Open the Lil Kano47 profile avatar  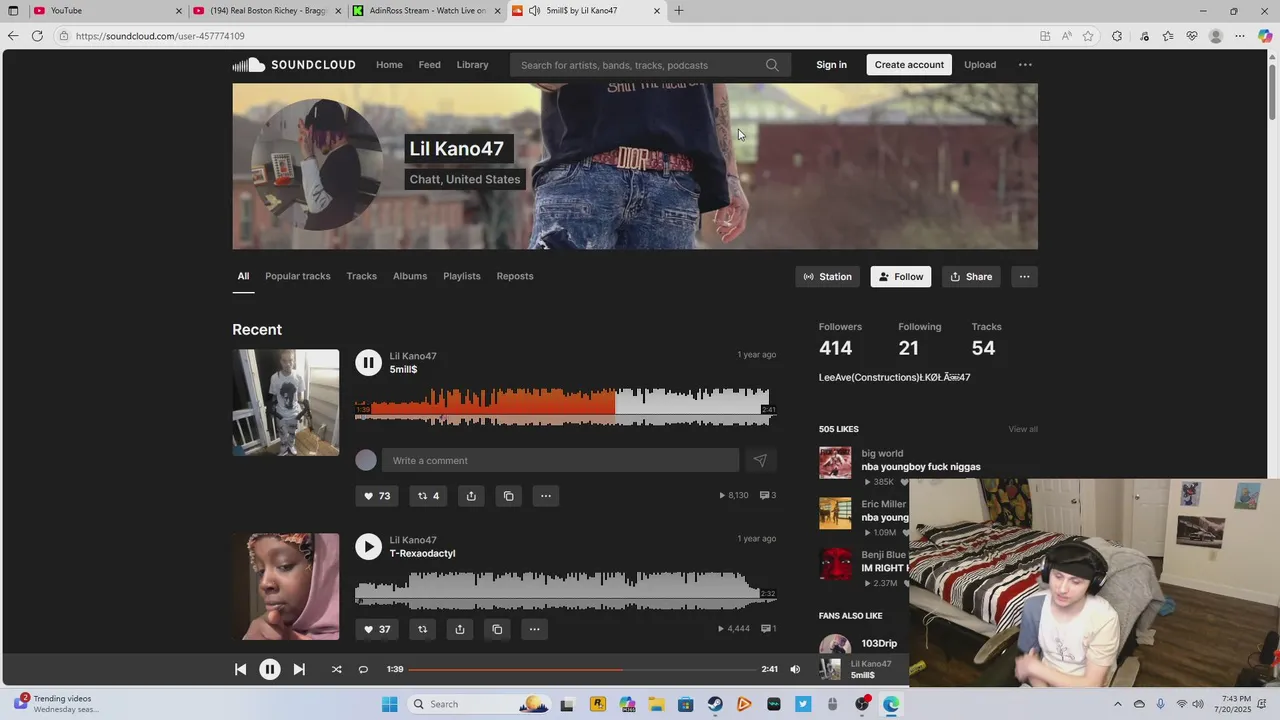click(316, 165)
